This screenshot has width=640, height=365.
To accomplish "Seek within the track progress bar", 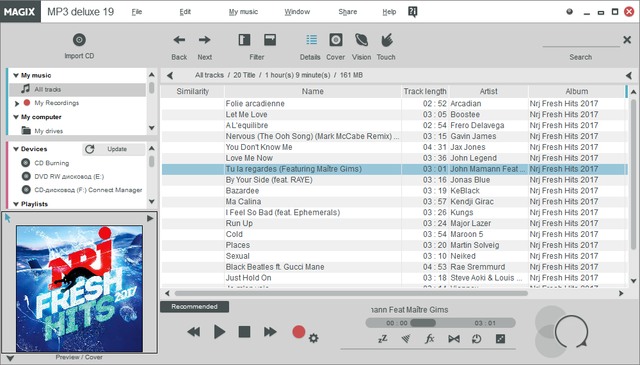I will [x=440, y=323].
